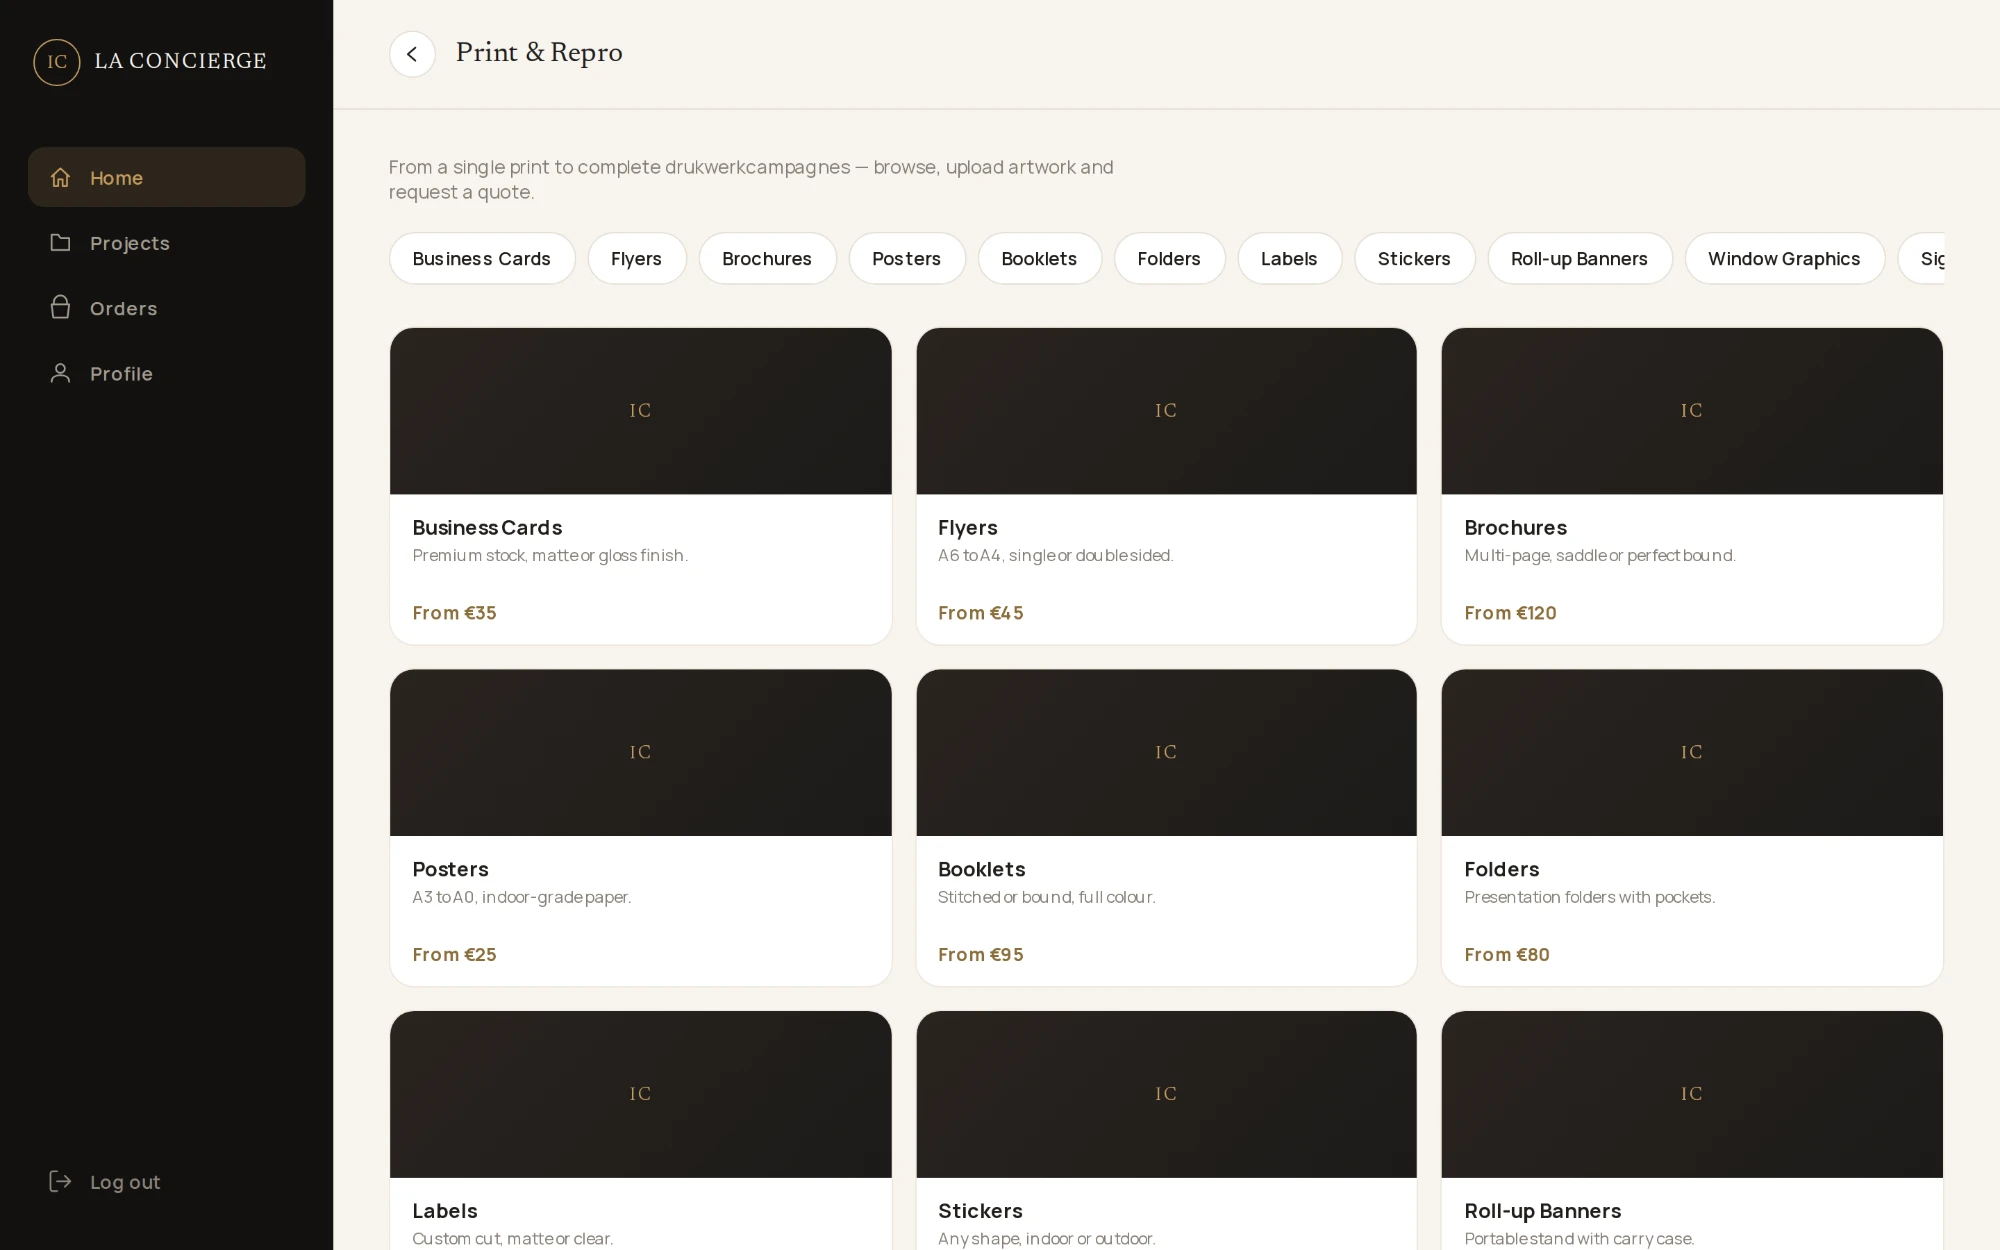Viewport: 2000px width, 1250px height.
Task: Open the Flyers card image
Action: point(1166,411)
